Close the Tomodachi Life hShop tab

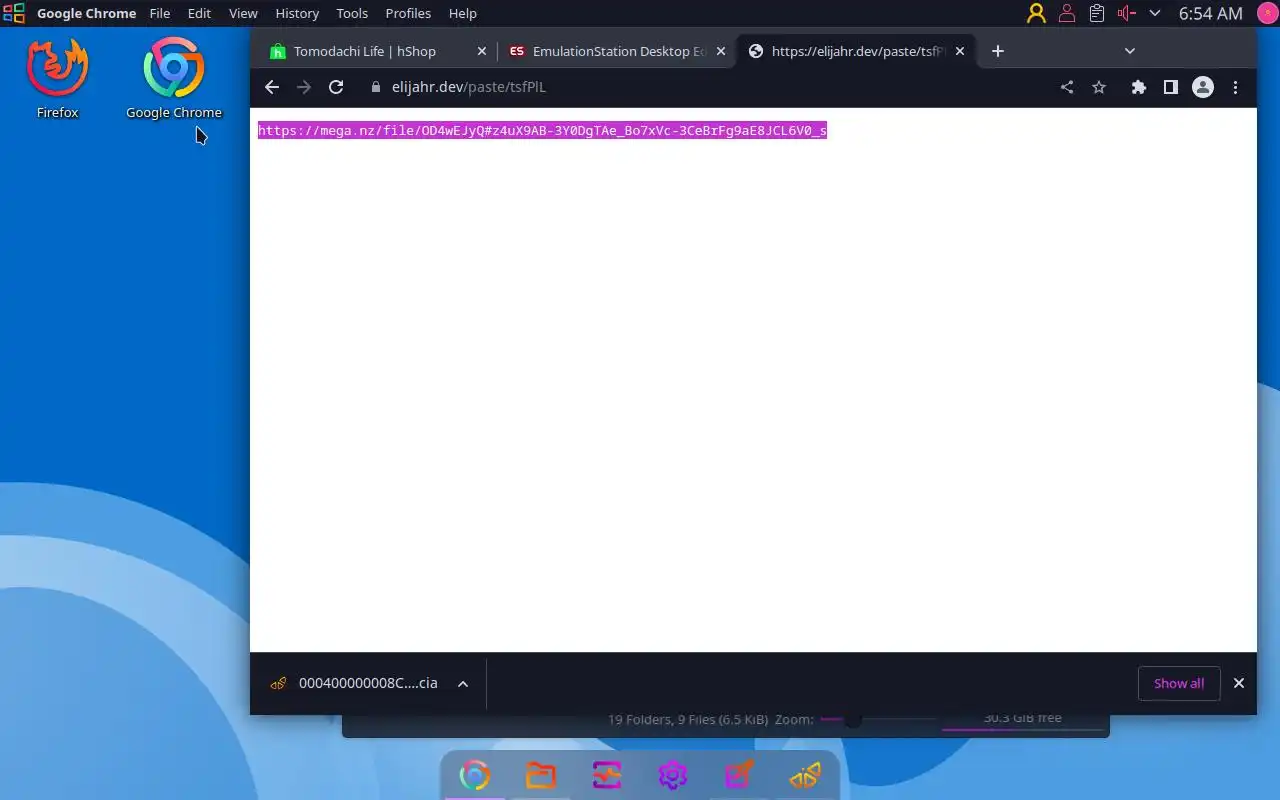coord(482,51)
